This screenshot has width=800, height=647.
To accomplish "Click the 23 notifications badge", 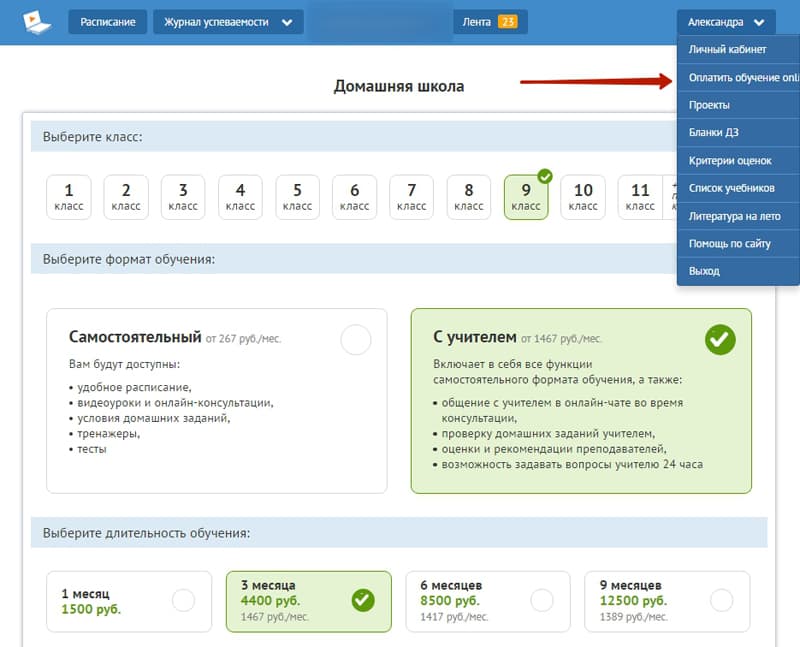I will click(508, 22).
